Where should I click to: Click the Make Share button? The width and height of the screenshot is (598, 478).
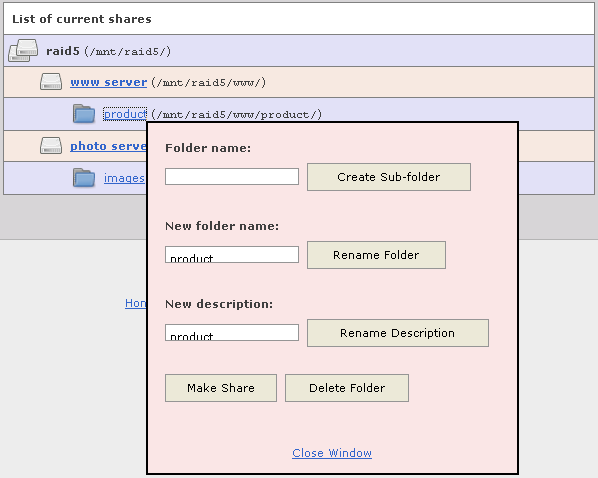(221, 388)
